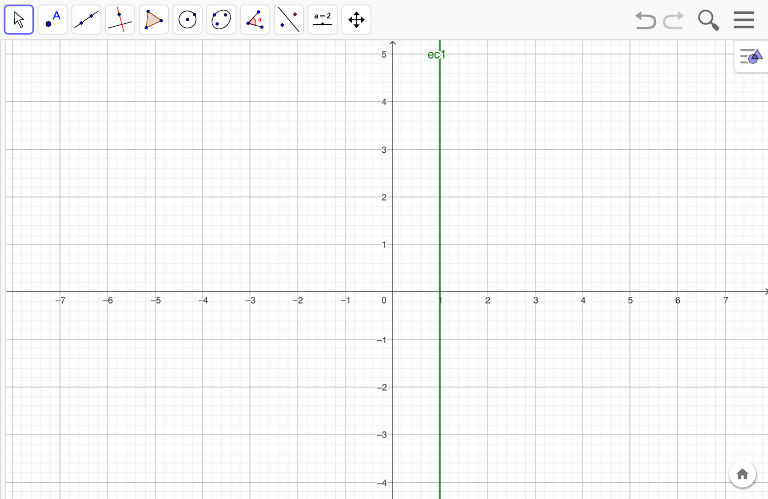Open the style bar toggle button
Viewport: 768px width, 499px height.
click(751, 57)
